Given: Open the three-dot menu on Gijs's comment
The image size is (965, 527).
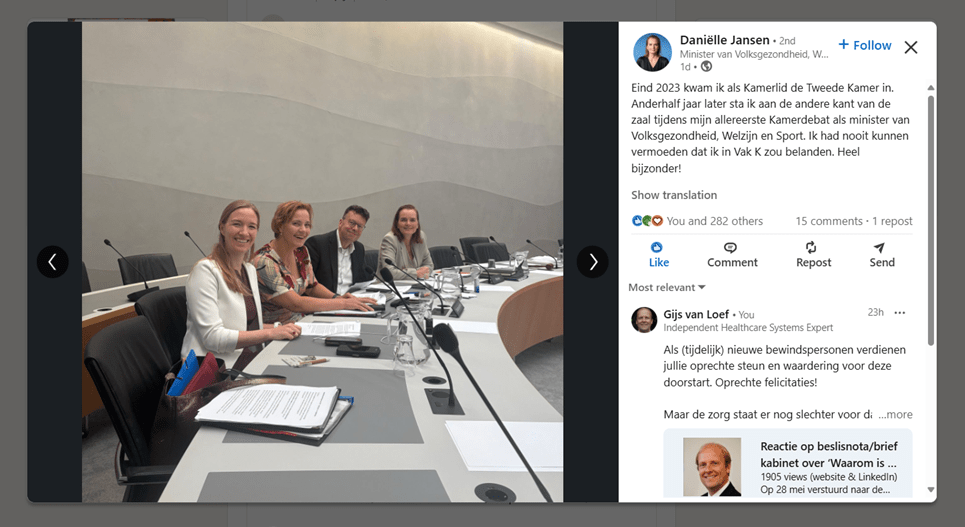Looking at the screenshot, I should pyautogui.click(x=900, y=313).
